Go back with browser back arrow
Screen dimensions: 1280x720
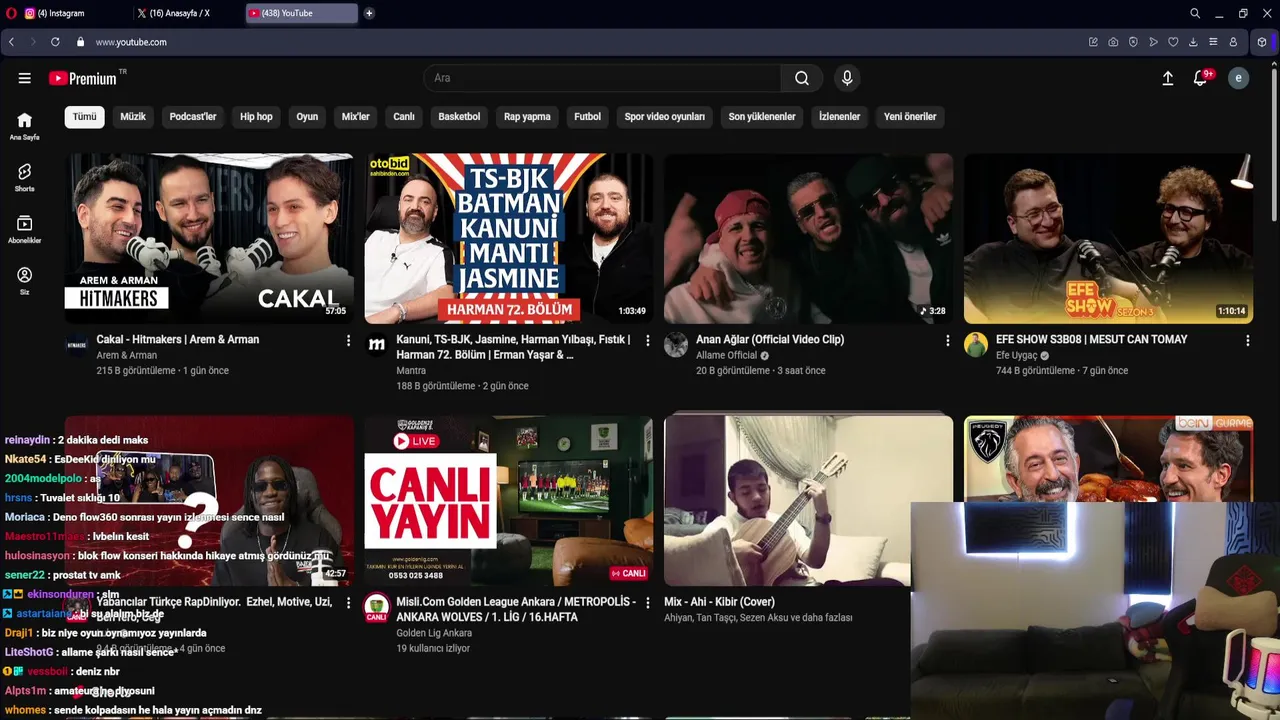tap(11, 42)
